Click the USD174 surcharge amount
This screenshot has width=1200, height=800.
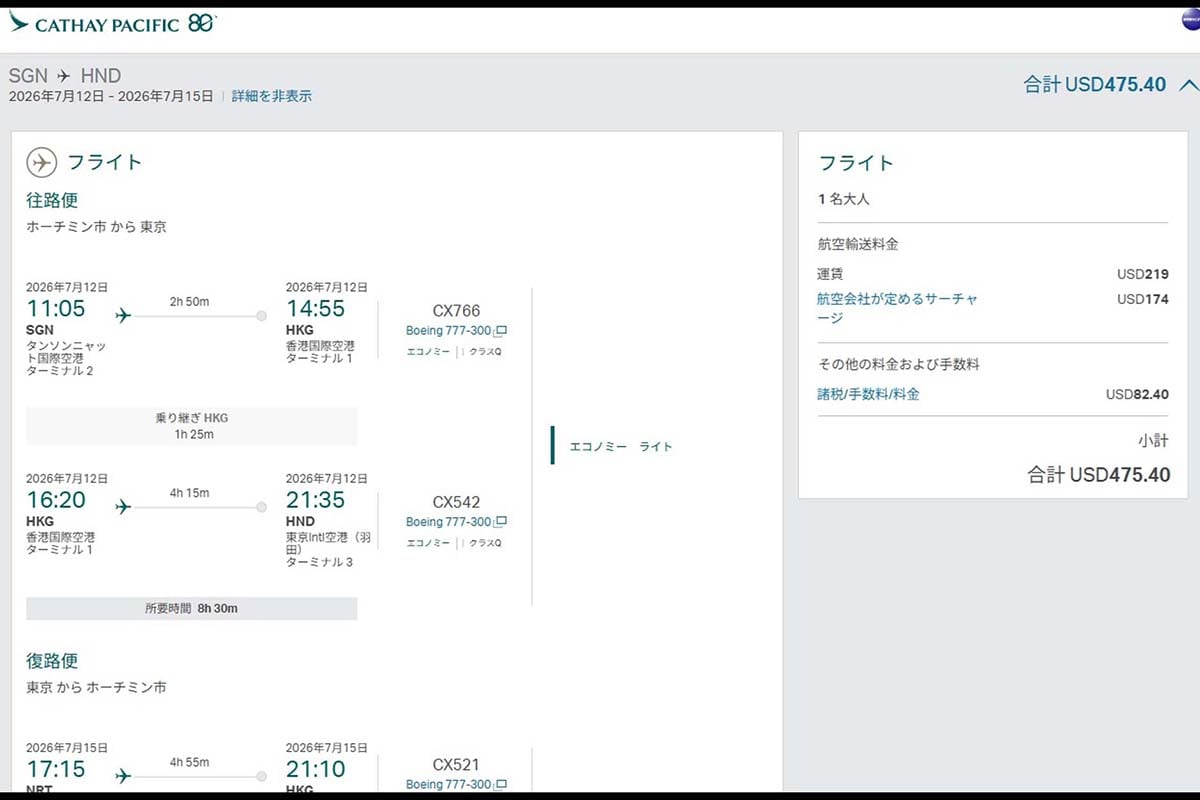(1142, 299)
